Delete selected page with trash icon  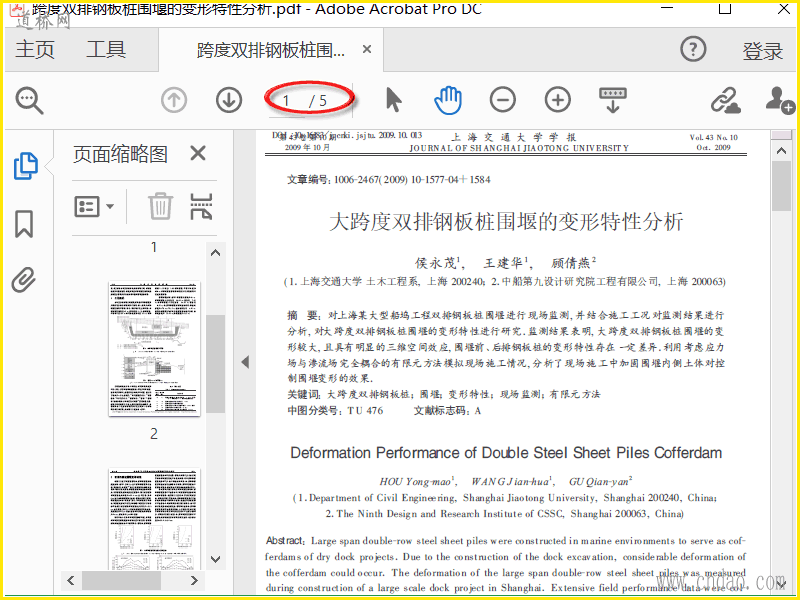161,206
